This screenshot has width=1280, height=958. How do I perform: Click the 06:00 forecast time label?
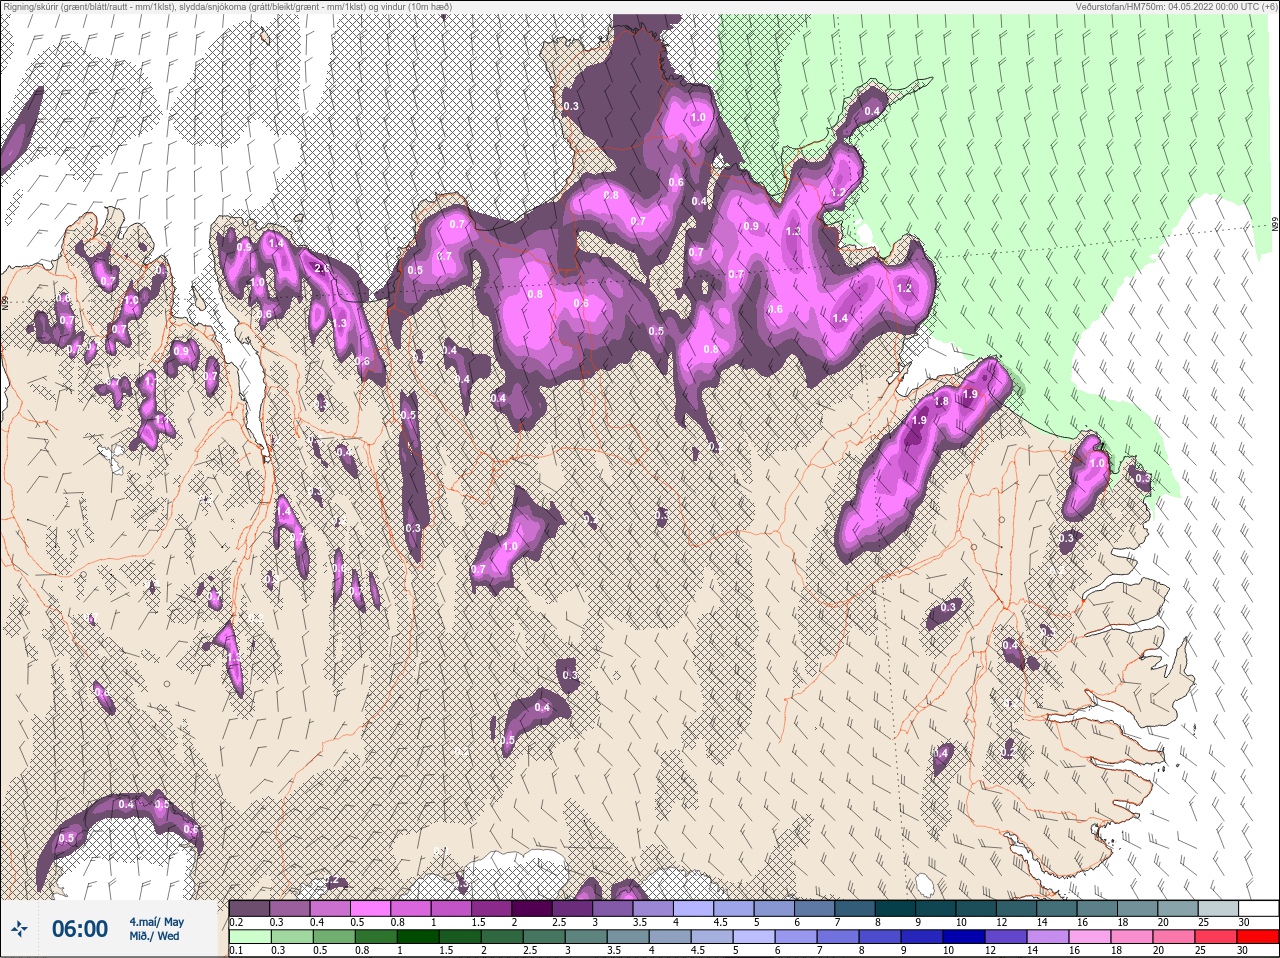(80, 929)
